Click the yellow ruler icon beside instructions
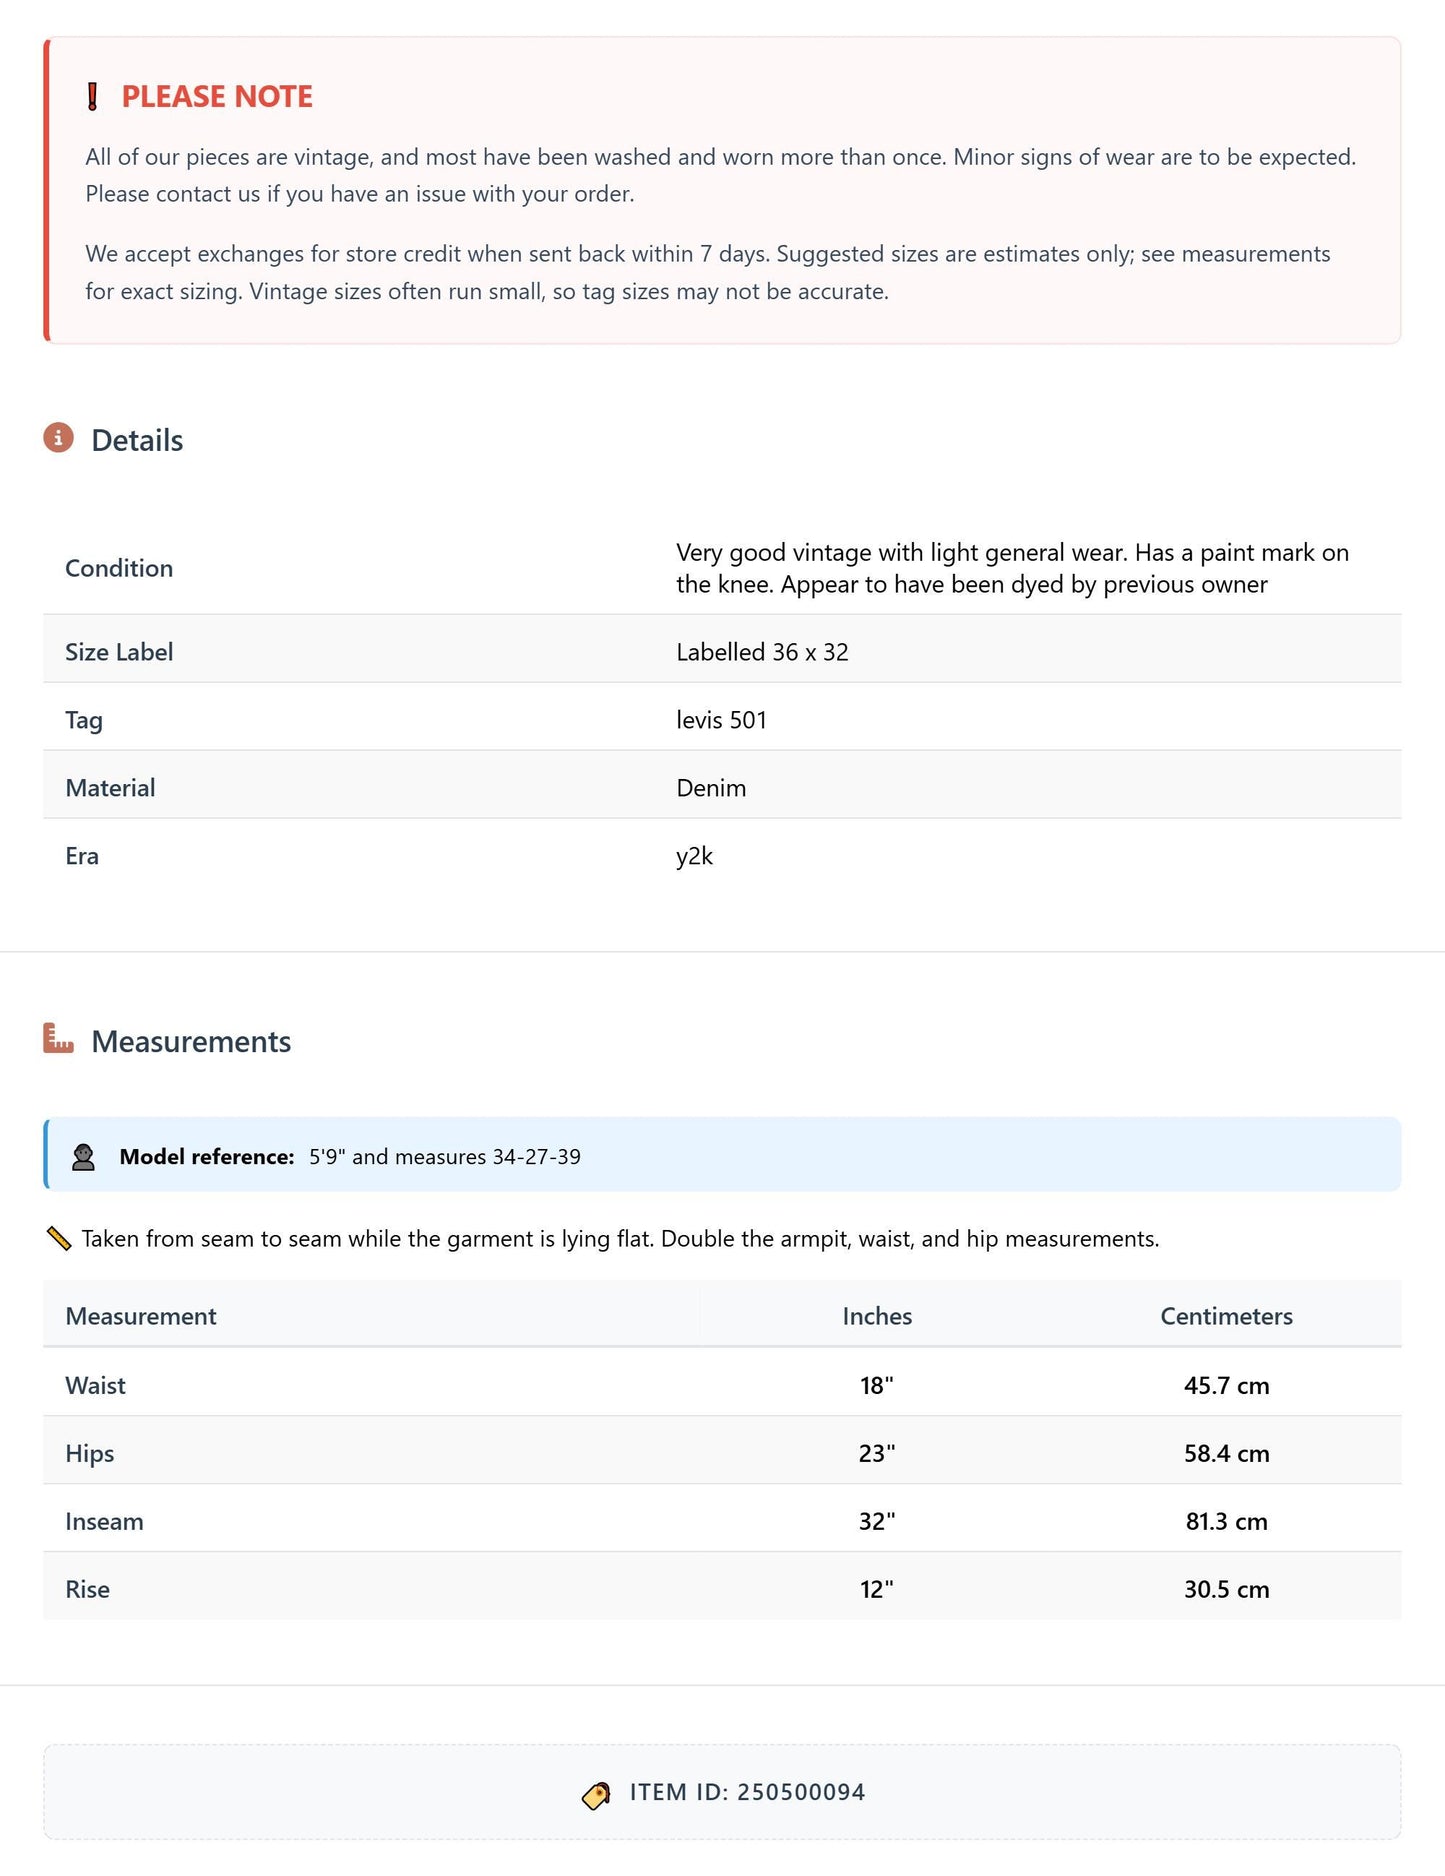Screen dimensions: 1445x1876 pyautogui.click(x=59, y=1239)
